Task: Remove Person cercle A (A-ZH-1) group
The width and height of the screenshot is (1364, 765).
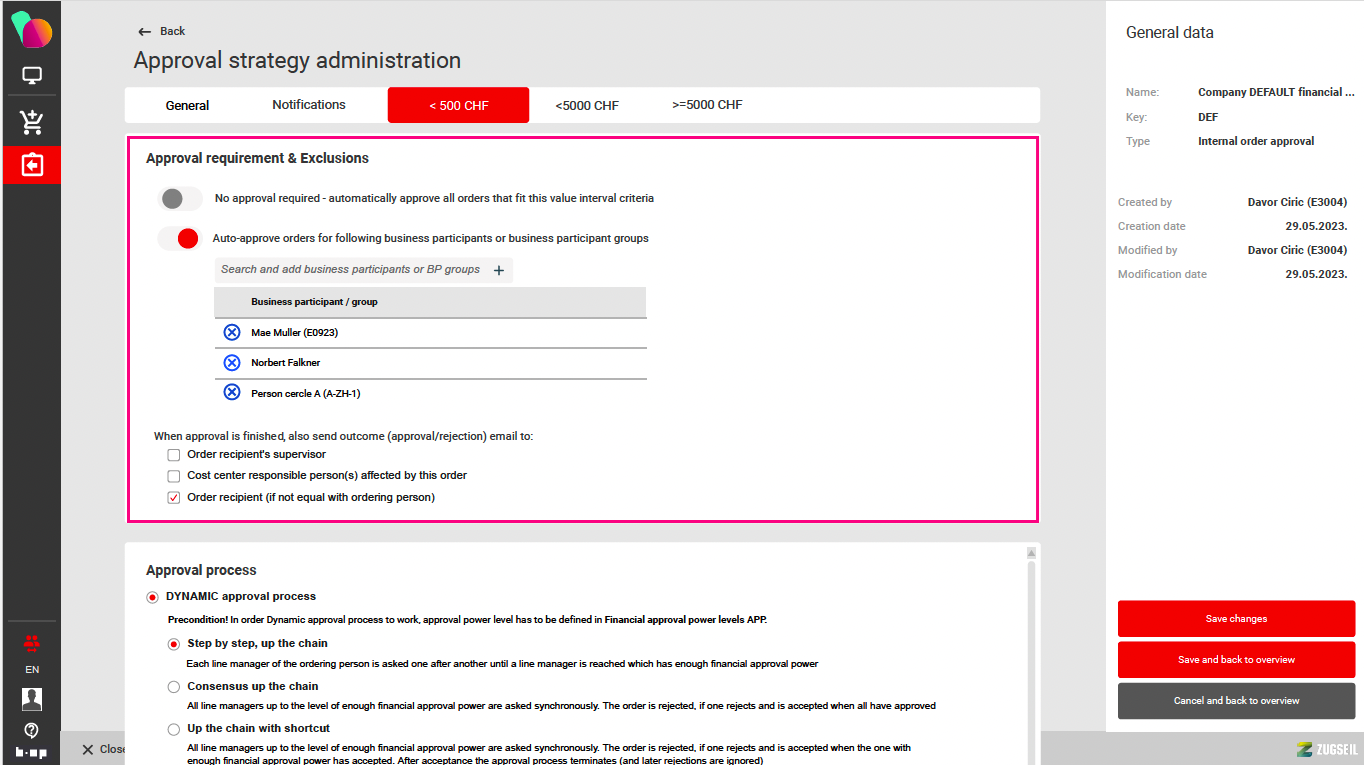Action: (x=232, y=393)
